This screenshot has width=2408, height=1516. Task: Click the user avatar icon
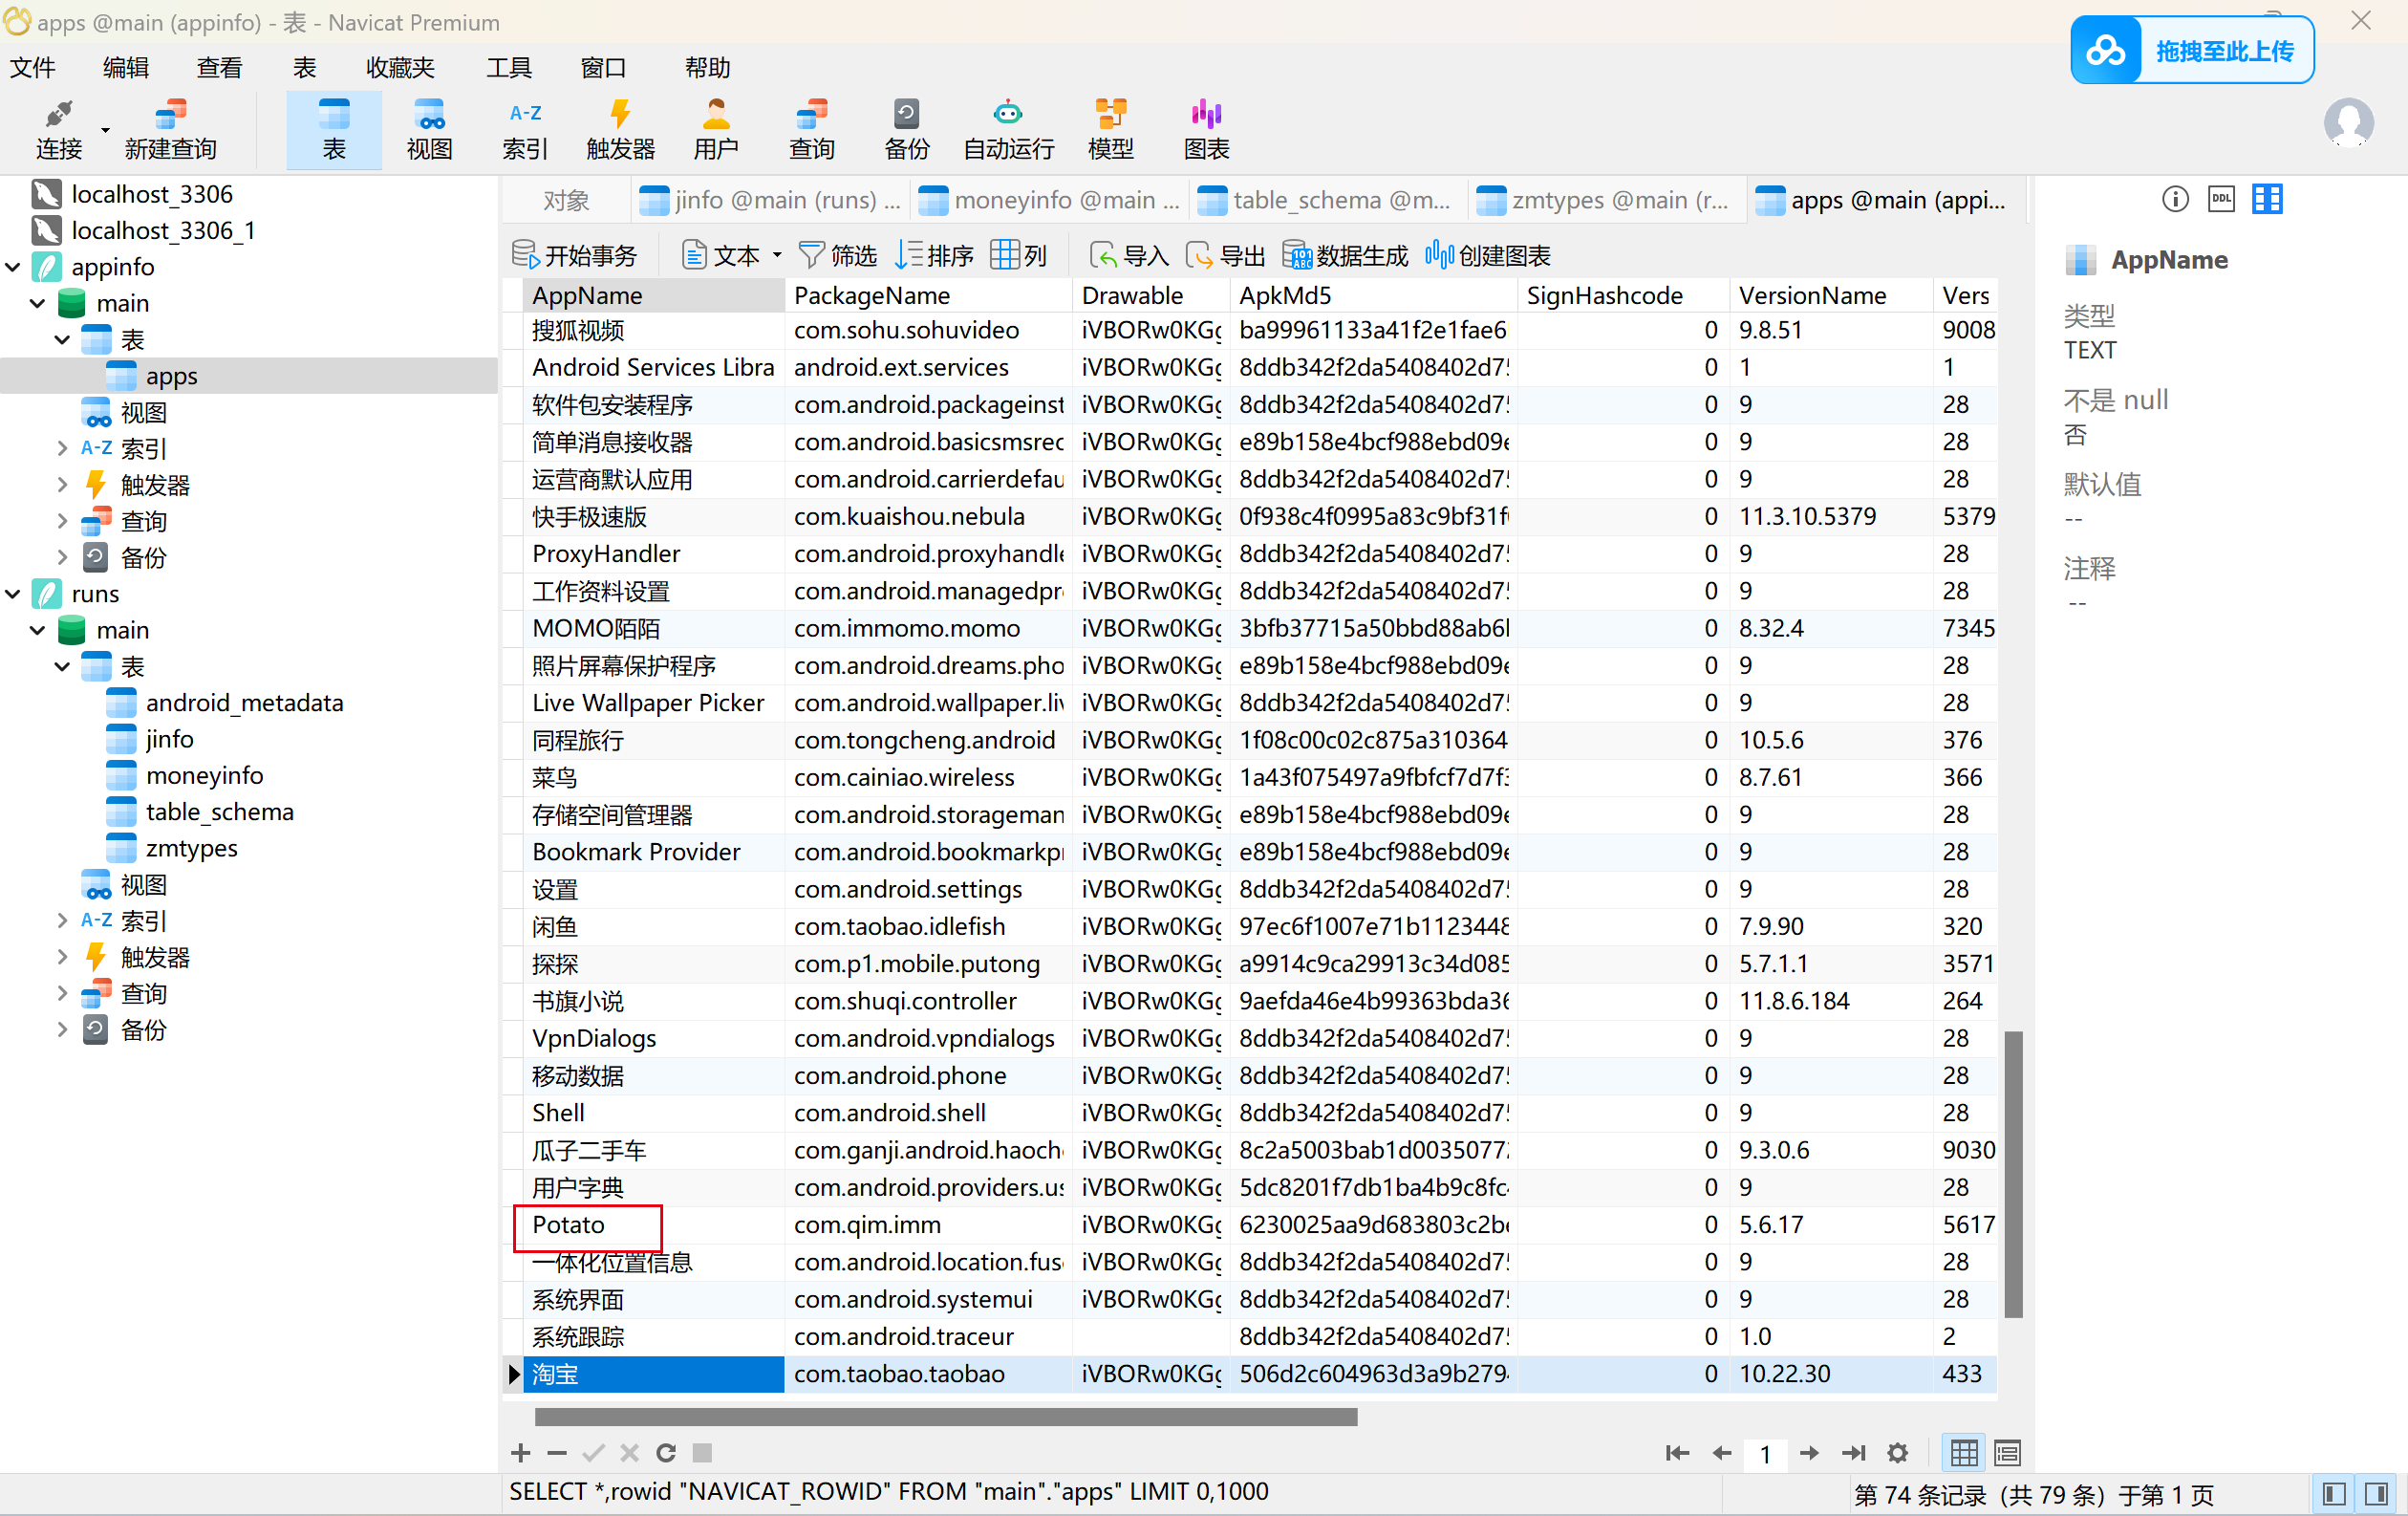coord(2348,123)
